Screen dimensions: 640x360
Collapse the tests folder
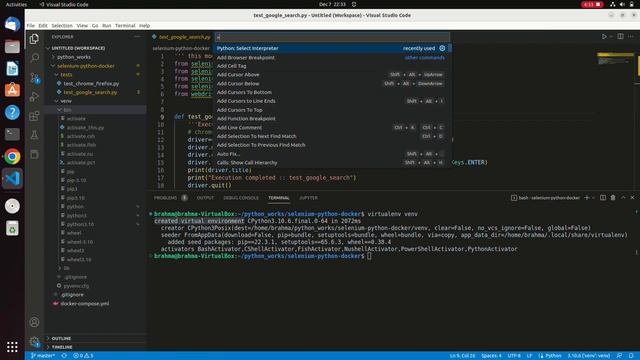pos(66,75)
